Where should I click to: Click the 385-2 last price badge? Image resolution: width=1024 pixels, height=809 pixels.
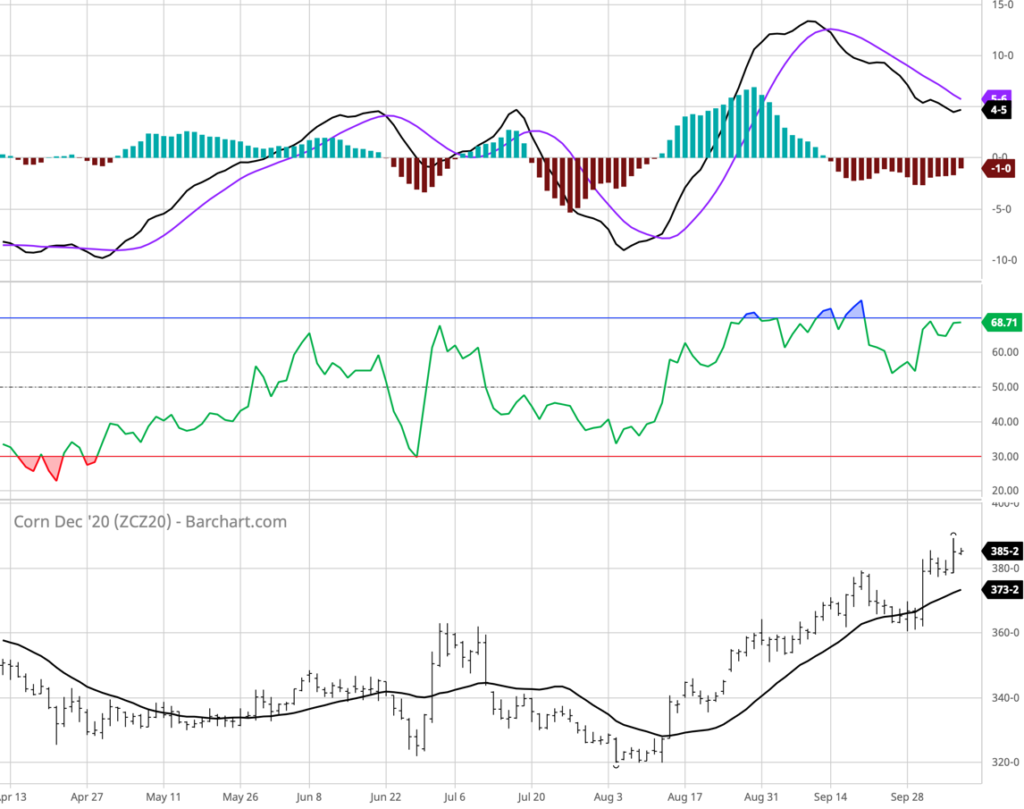pos(1003,551)
